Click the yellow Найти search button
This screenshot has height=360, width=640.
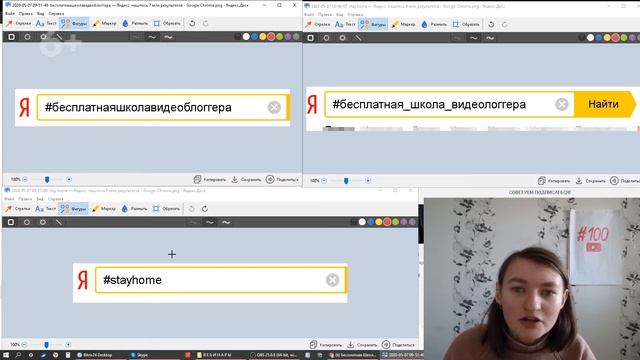[604, 104]
